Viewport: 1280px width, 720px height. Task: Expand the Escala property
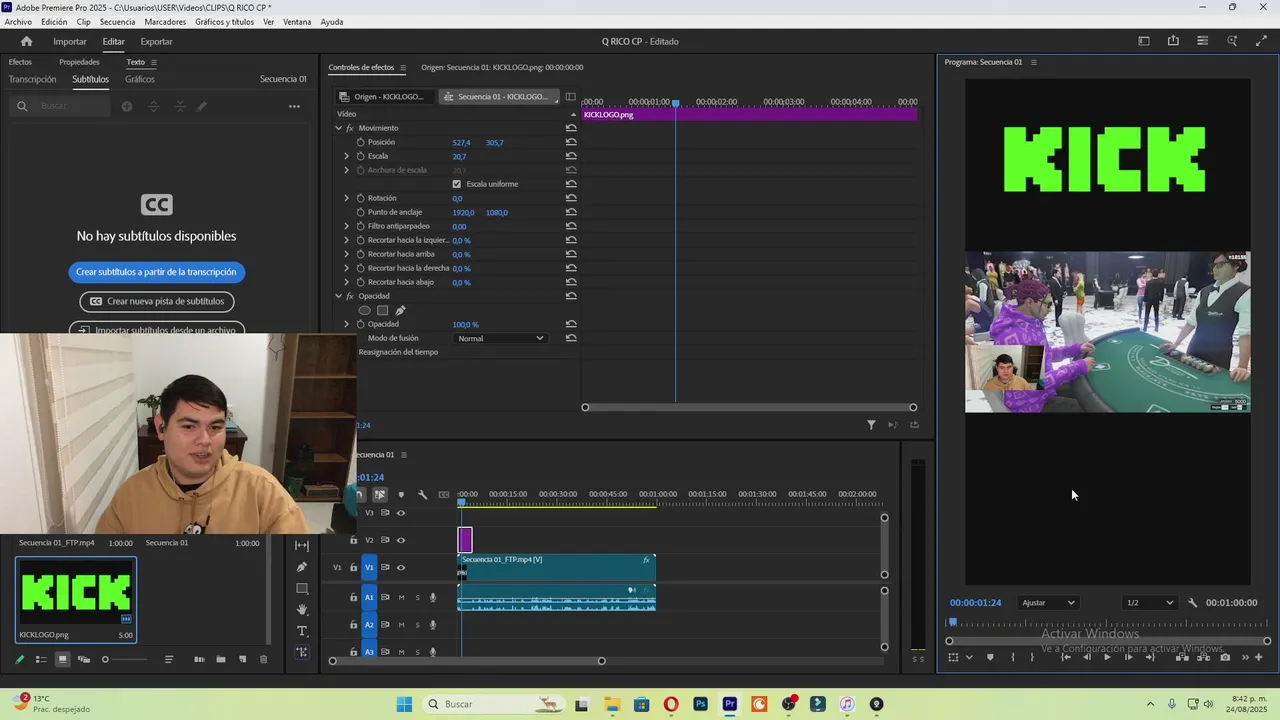[x=346, y=156]
